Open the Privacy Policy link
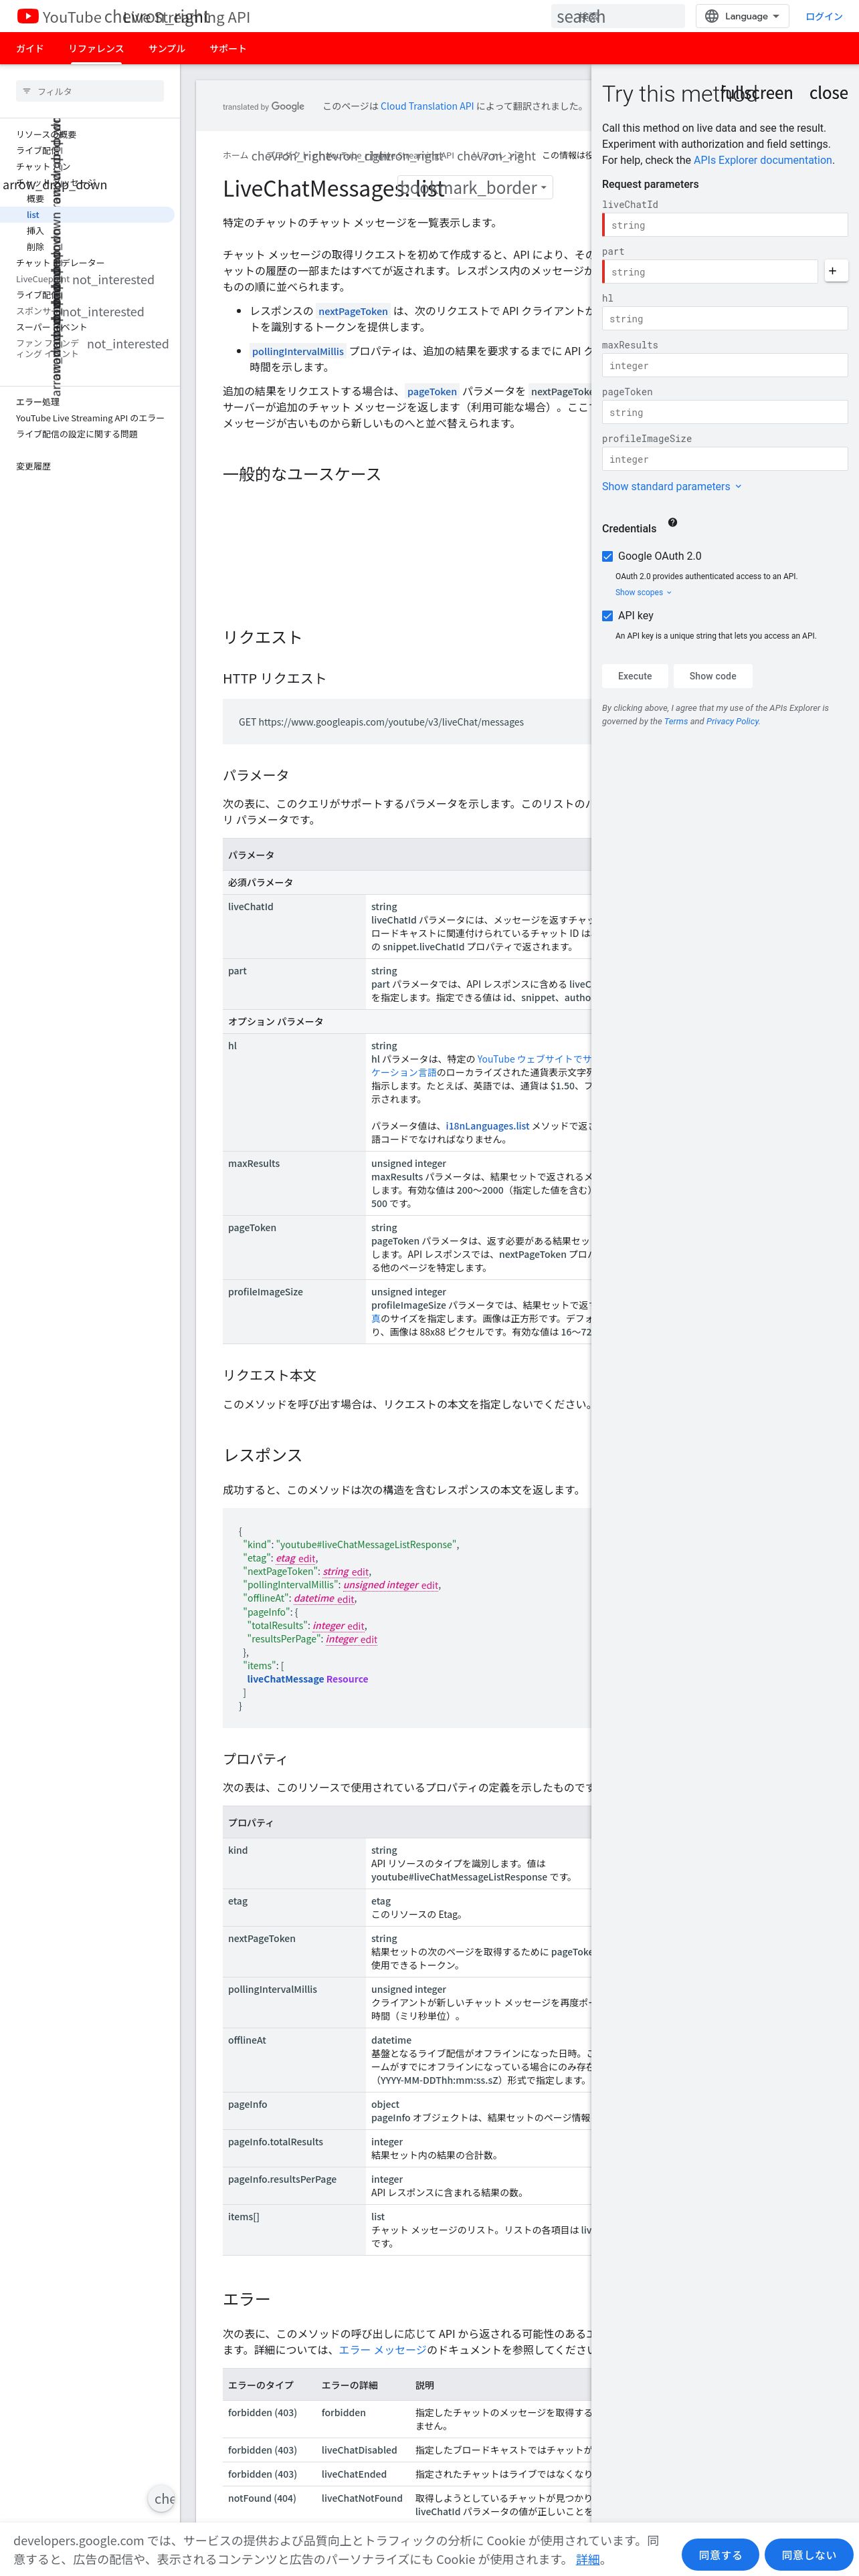Screen dimensions: 859x2576 point(732,721)
